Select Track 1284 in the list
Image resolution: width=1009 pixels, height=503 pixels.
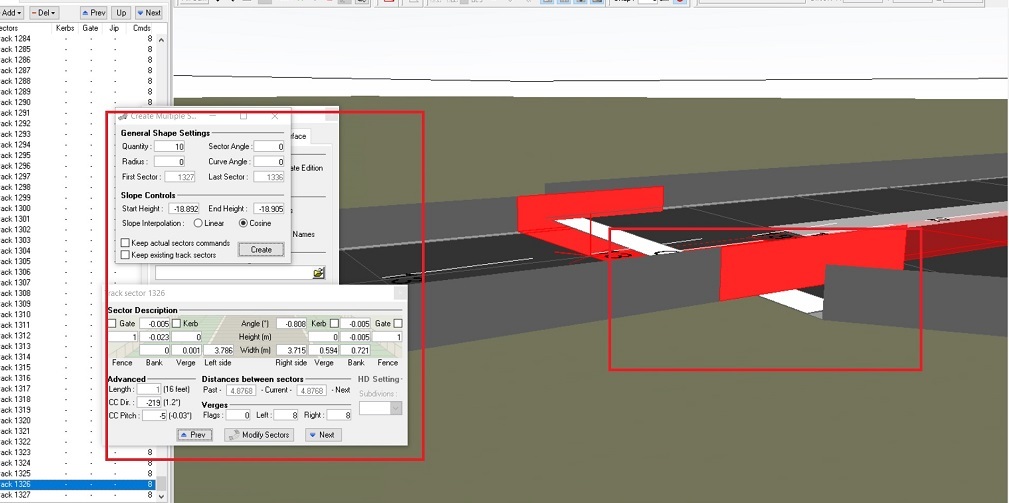(x=77, y=39)
